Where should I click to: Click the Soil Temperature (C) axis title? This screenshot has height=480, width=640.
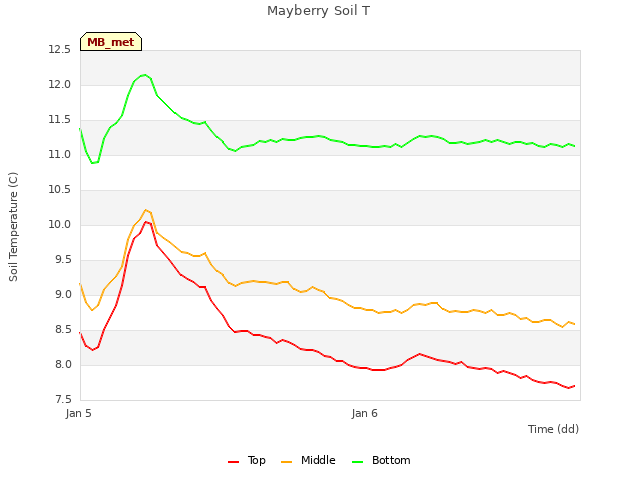pos(13,227)
